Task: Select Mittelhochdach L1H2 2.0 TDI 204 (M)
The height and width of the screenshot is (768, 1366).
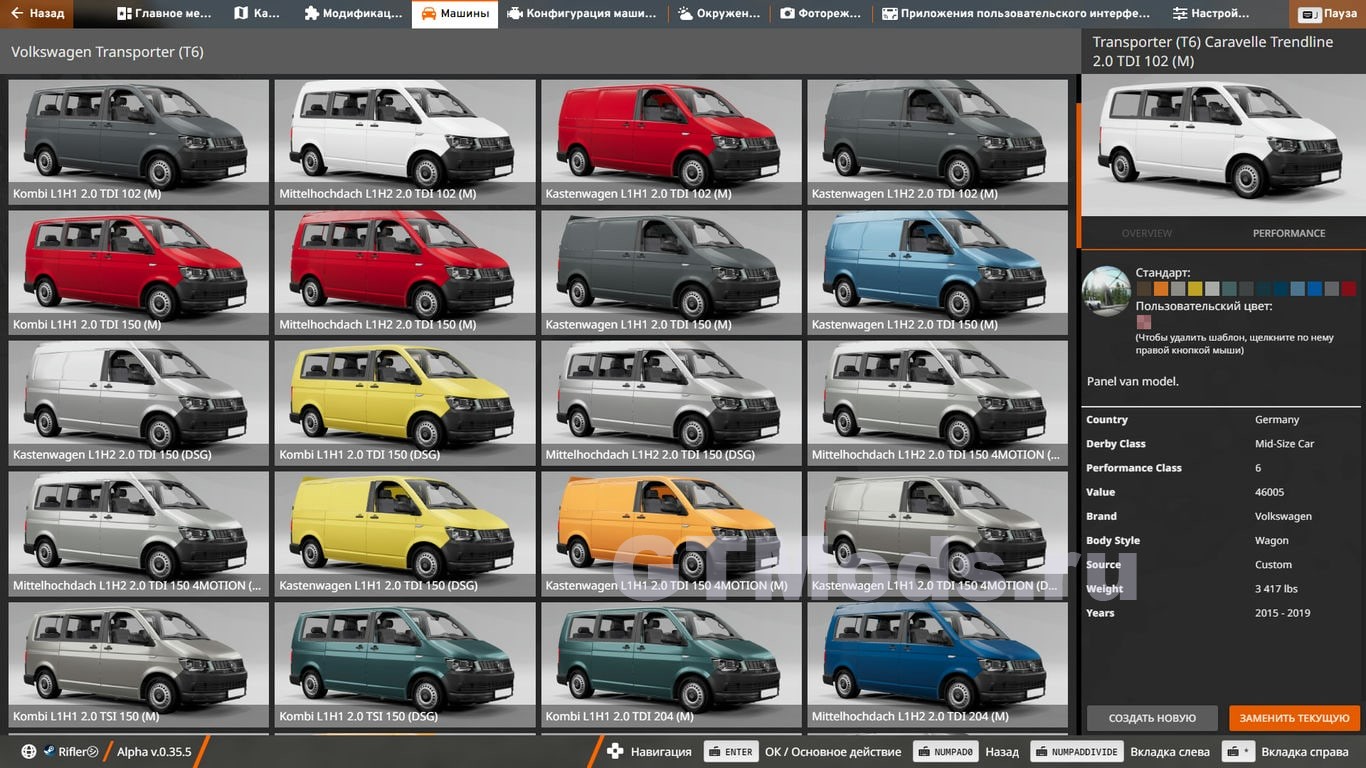Action: (x=937, y=665)
